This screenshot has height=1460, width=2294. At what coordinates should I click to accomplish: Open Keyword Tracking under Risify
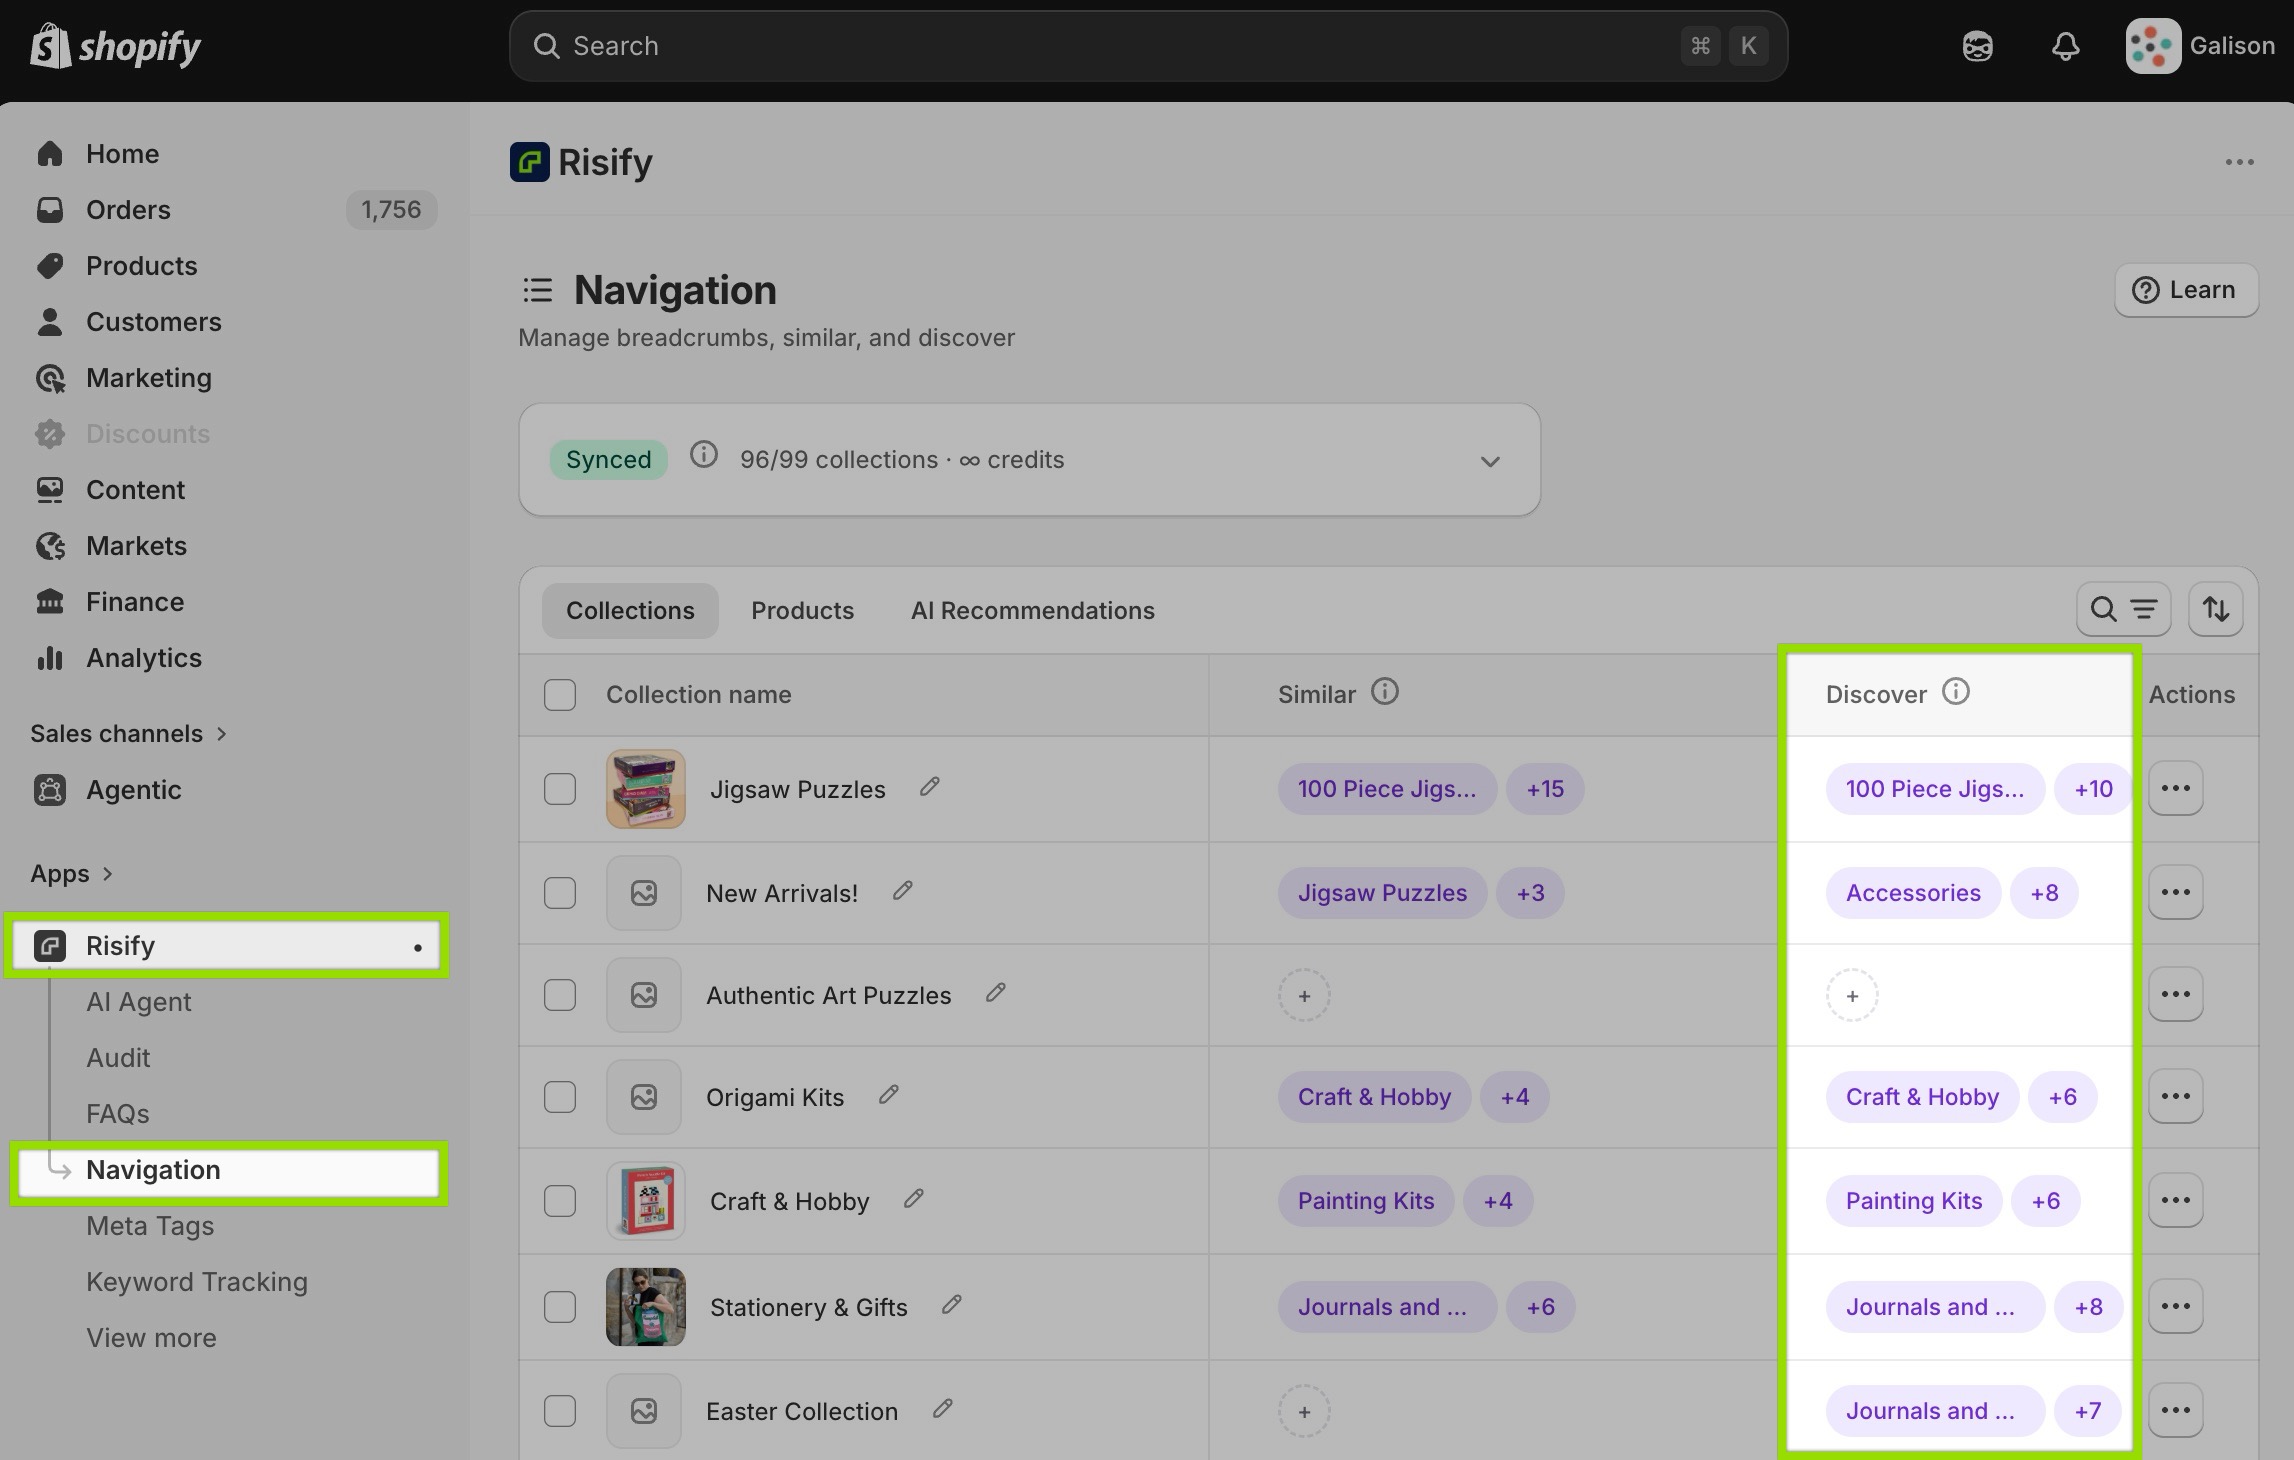[197, 1282]
